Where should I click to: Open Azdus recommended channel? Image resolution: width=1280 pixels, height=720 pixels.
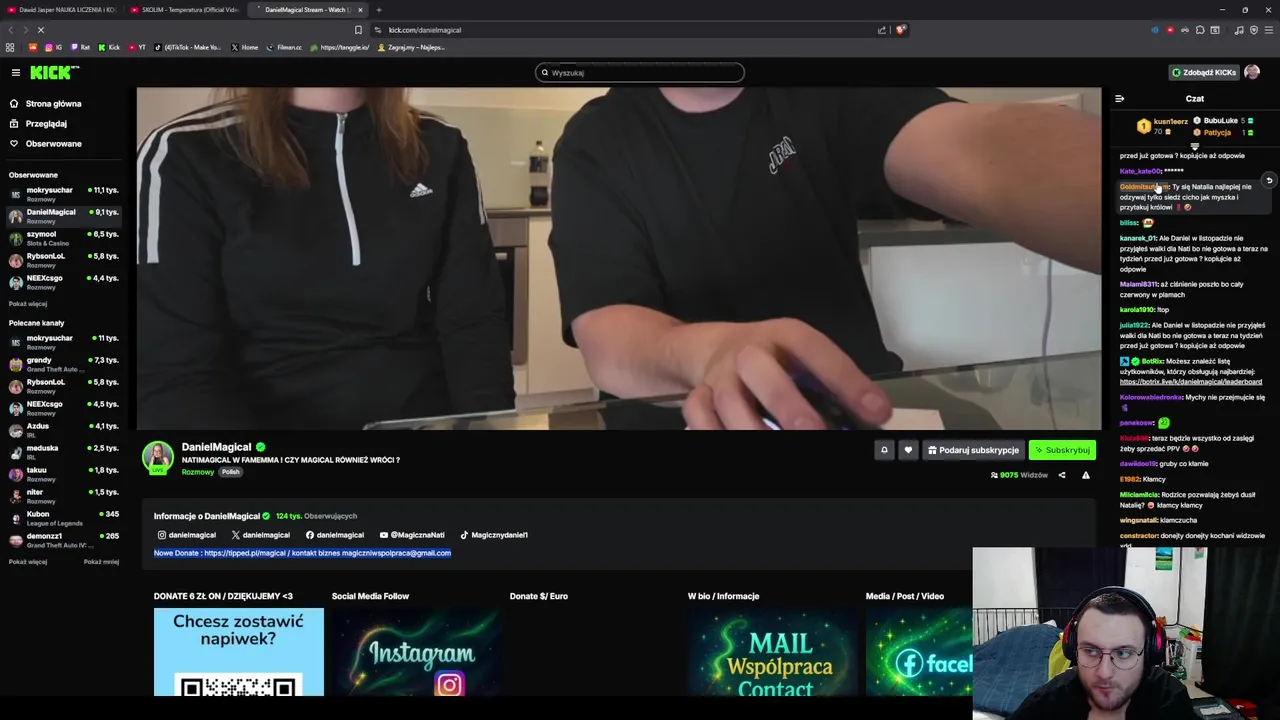64,430
